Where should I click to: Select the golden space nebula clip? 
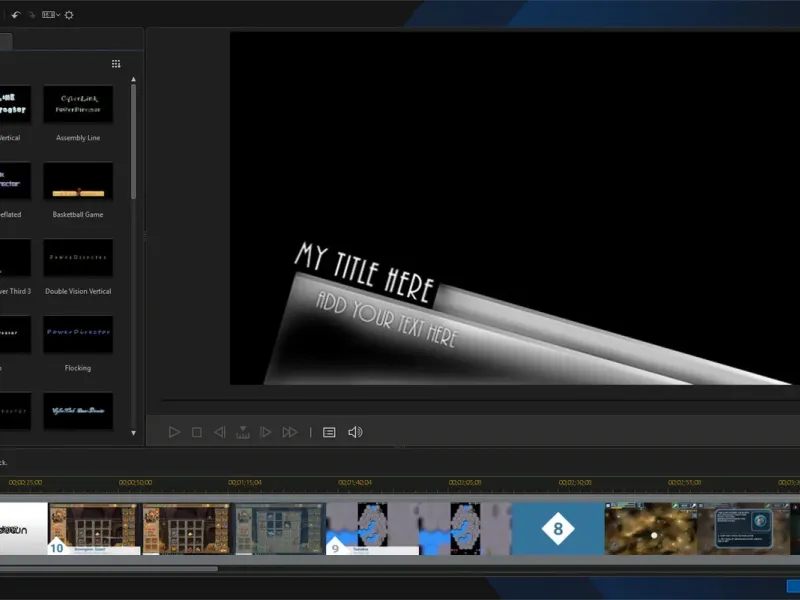coord(651,529)
